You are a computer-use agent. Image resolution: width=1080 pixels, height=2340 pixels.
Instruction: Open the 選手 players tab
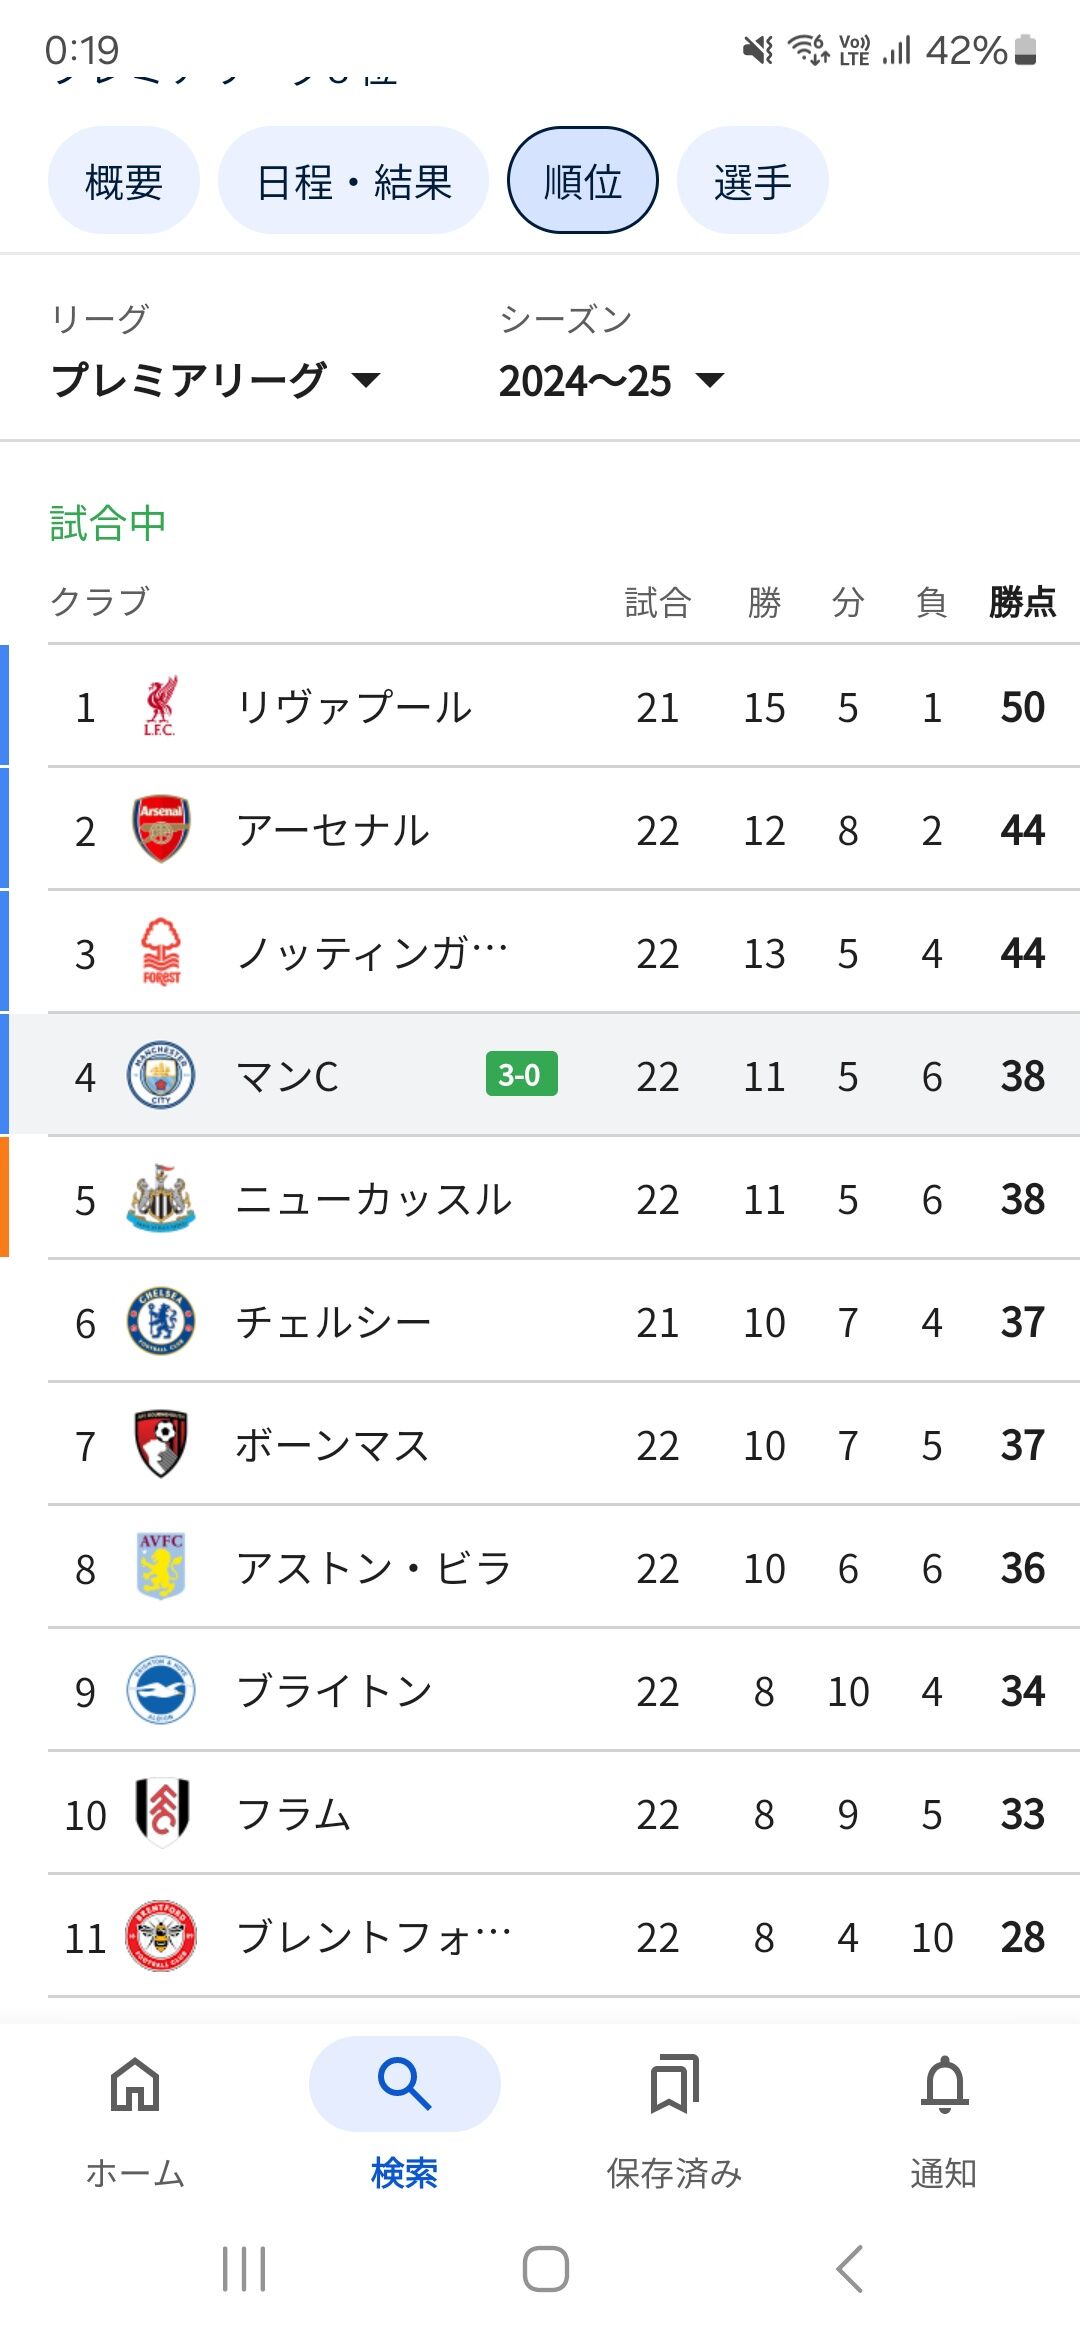[x=752, y=181]
